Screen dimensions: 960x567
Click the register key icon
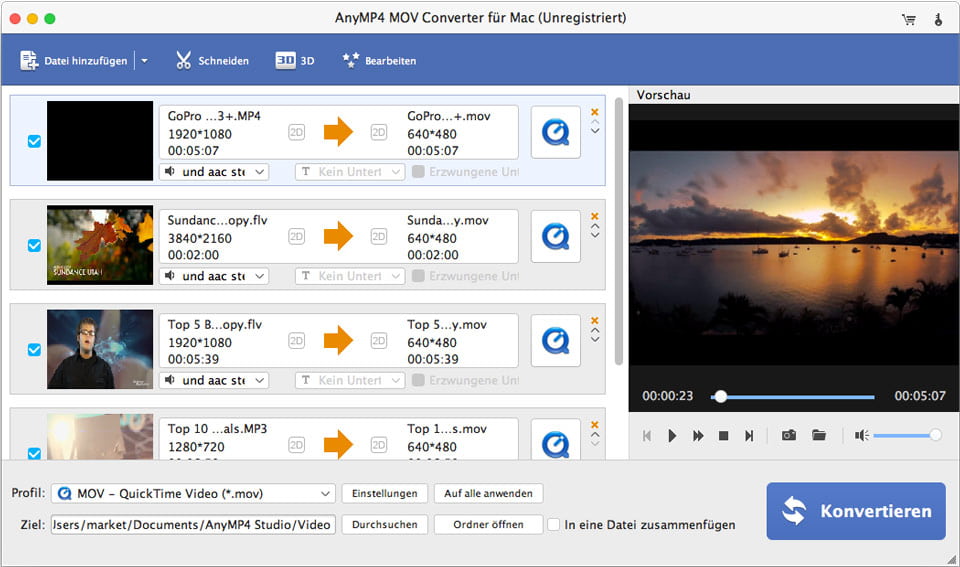(x=938, y=20)
